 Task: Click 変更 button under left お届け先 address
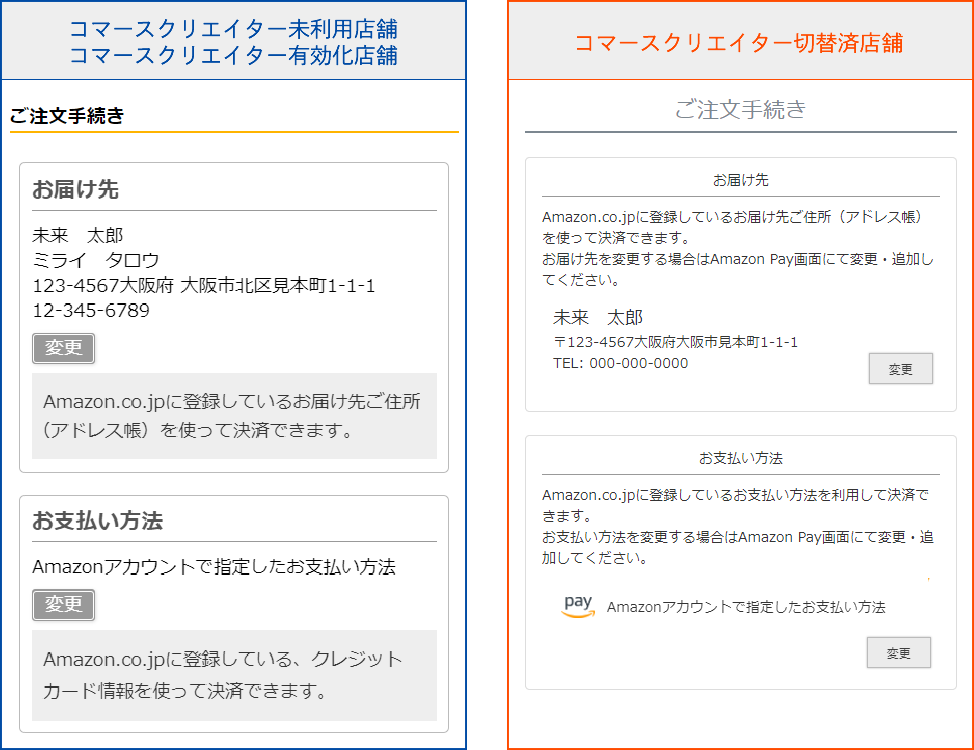point(63,348)
